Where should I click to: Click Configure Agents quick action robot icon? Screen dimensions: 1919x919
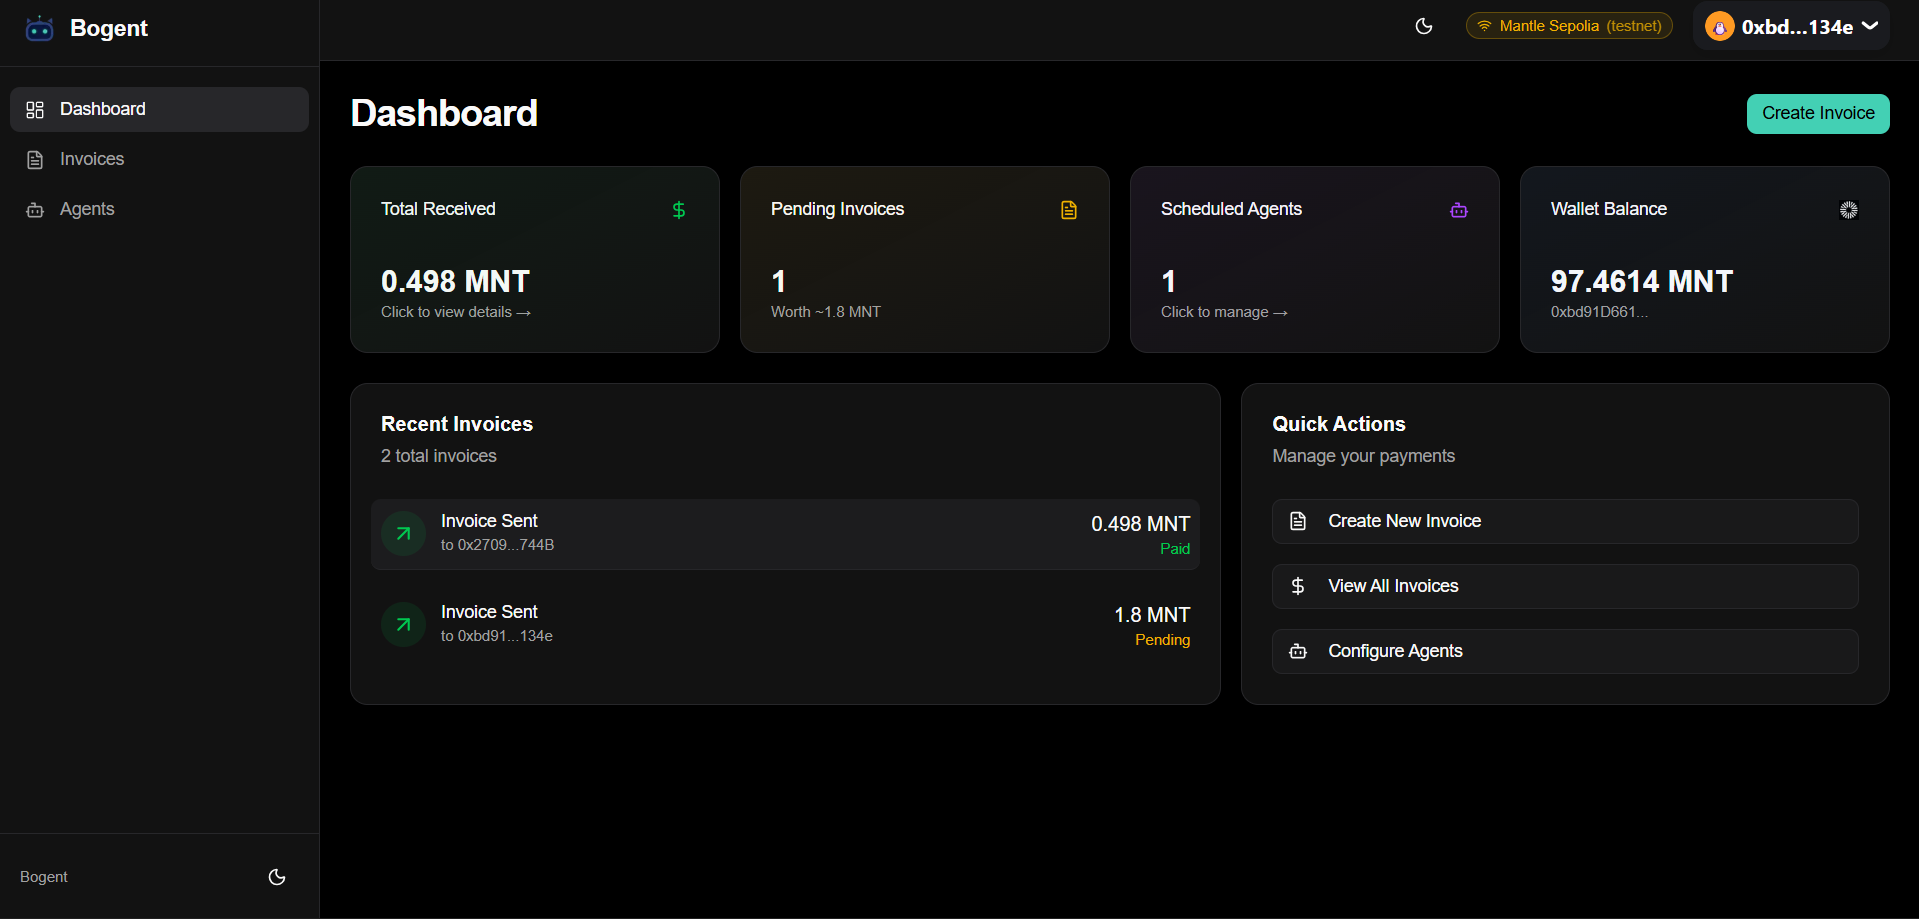[x=1298, y=651]
